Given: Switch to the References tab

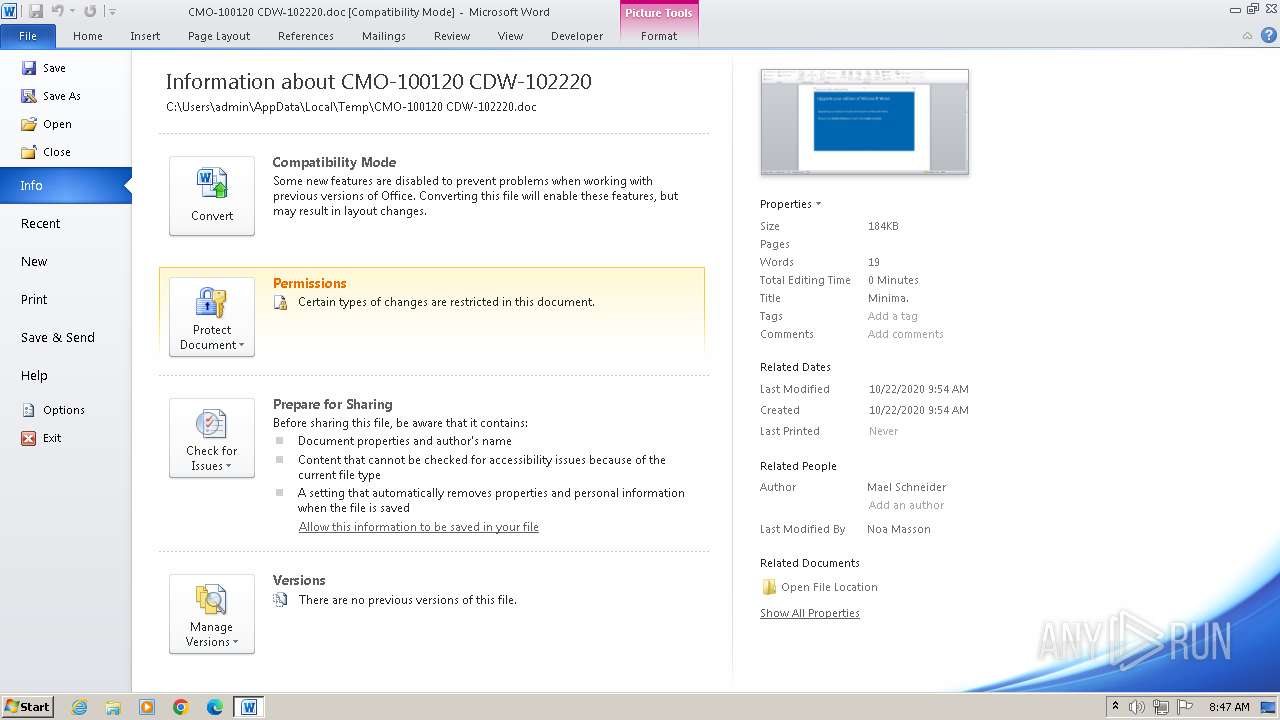Looking at the screenshot, I should click(306, 36).
